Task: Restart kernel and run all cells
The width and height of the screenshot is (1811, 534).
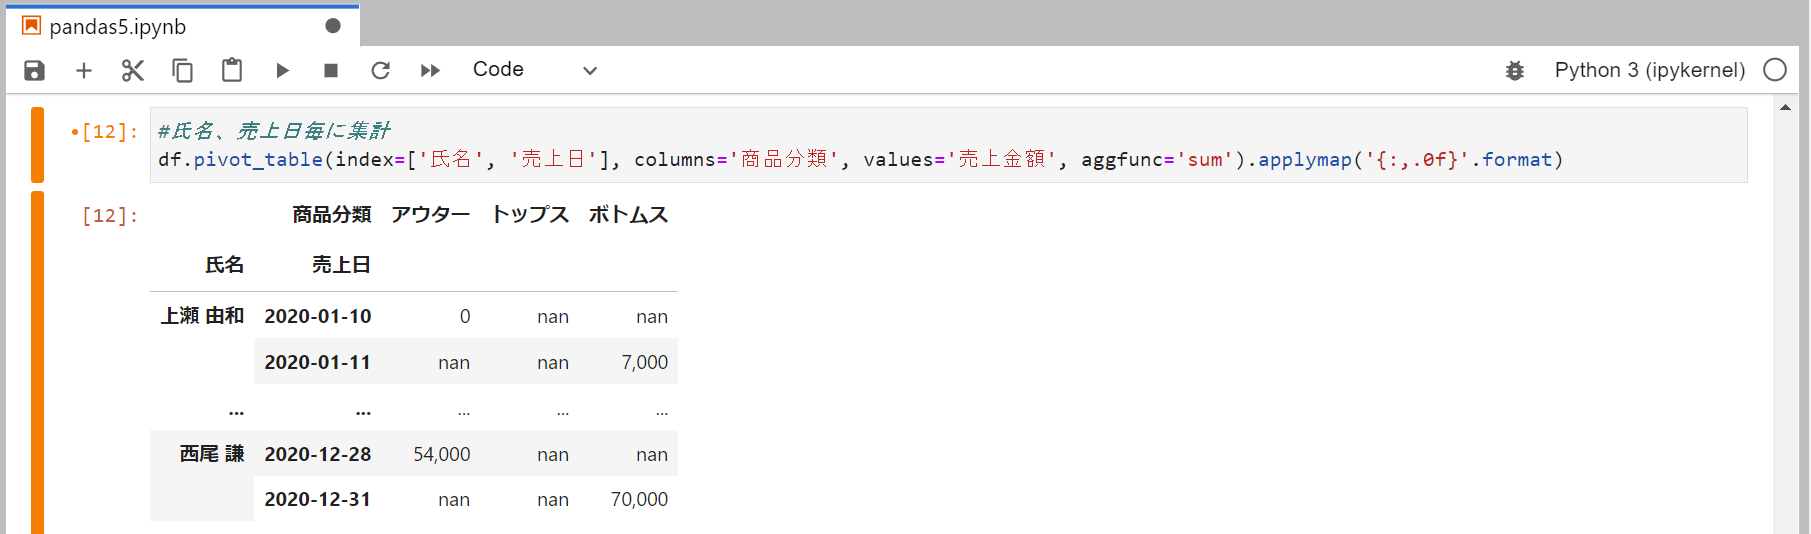Action: (430, 70)
